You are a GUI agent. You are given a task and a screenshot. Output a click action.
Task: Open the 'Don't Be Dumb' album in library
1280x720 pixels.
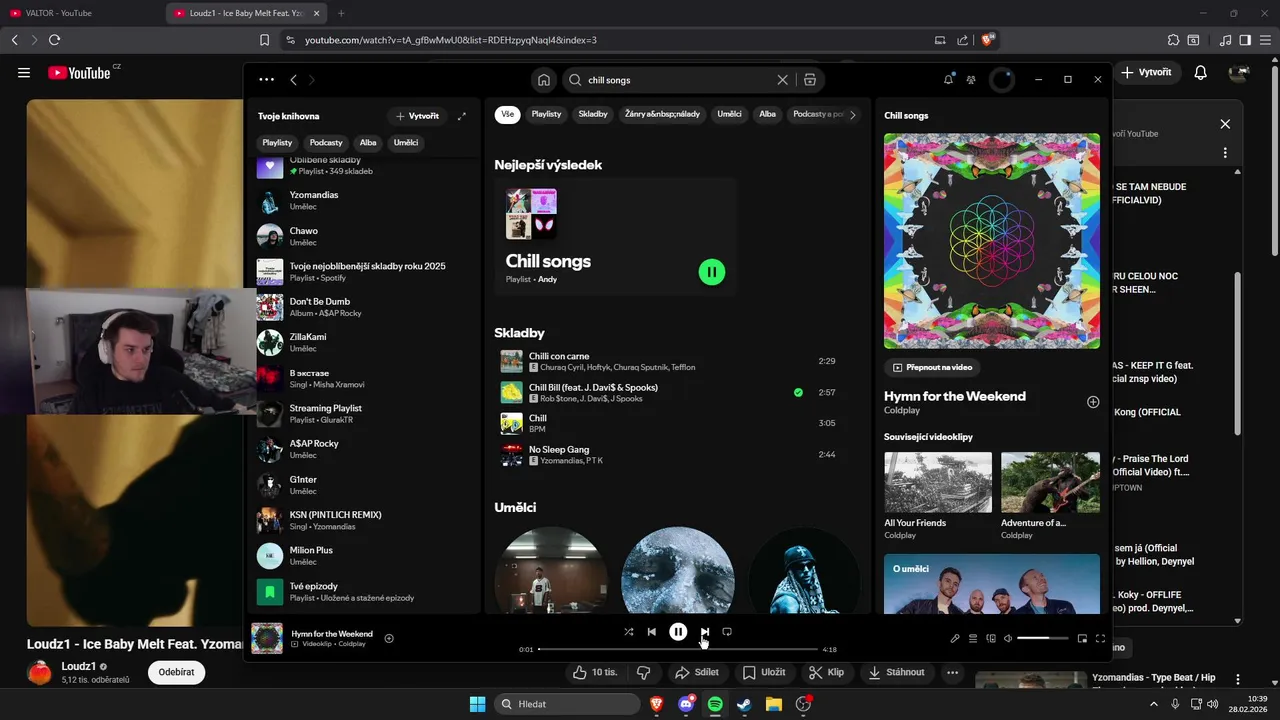click(365, 307)
